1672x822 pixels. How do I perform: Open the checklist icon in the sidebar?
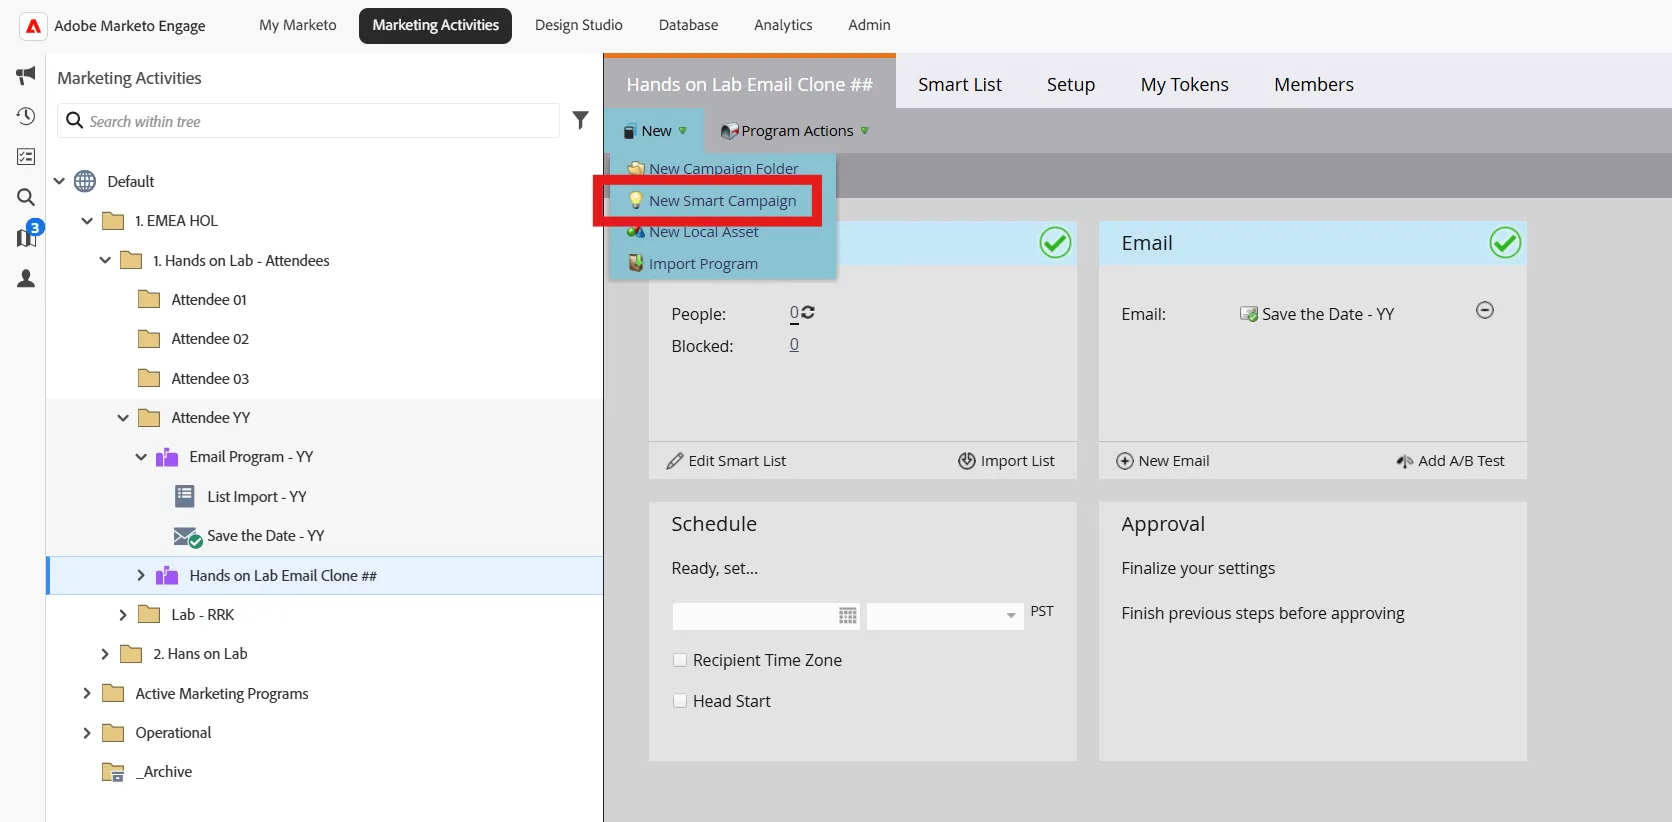[26, 157]
